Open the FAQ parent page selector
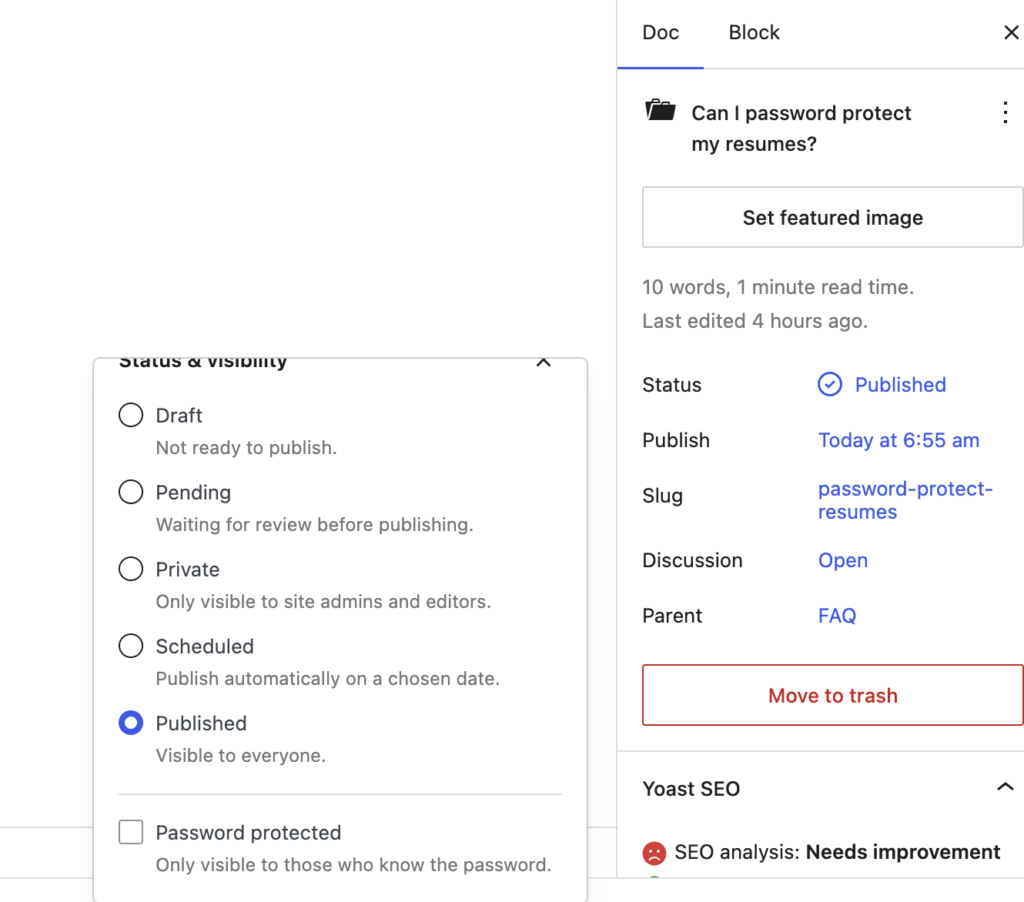This screenshot has height=902, width=1024. (x=837, y=616)
